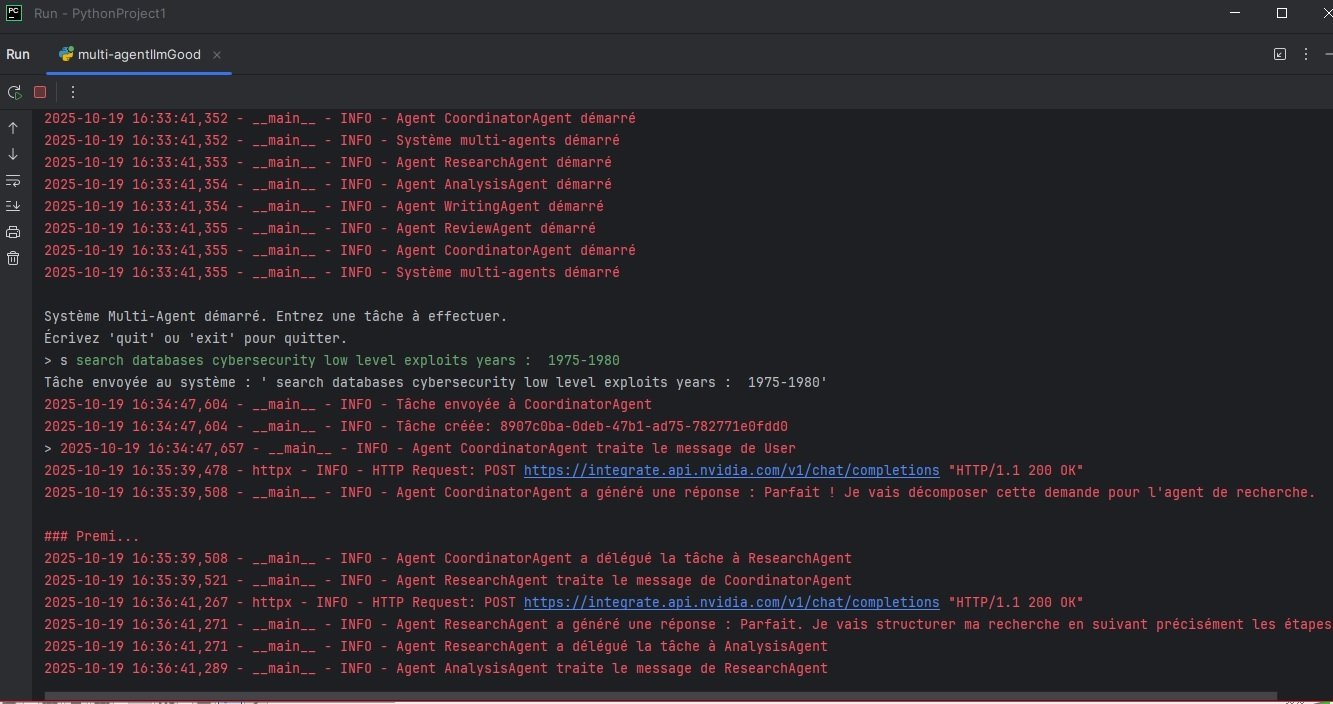The width and height of the screenshot is (1333, 704).
Task: Stop the running process
Action: click(40, 92)
